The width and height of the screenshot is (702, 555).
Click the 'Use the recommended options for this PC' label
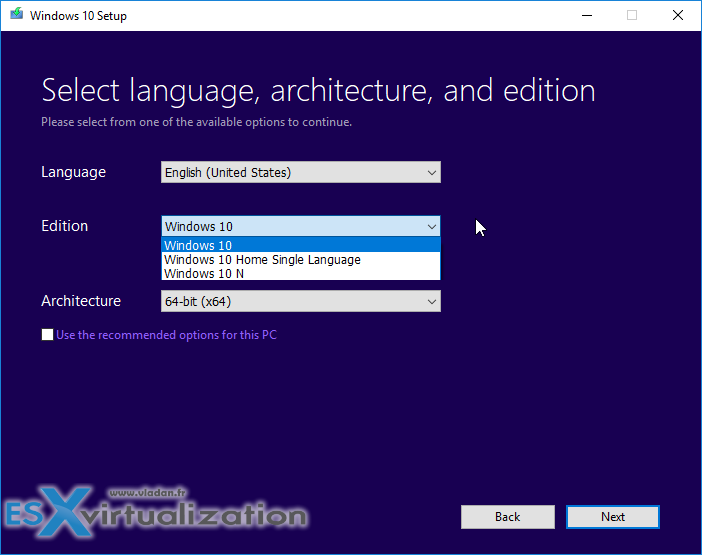166,335
